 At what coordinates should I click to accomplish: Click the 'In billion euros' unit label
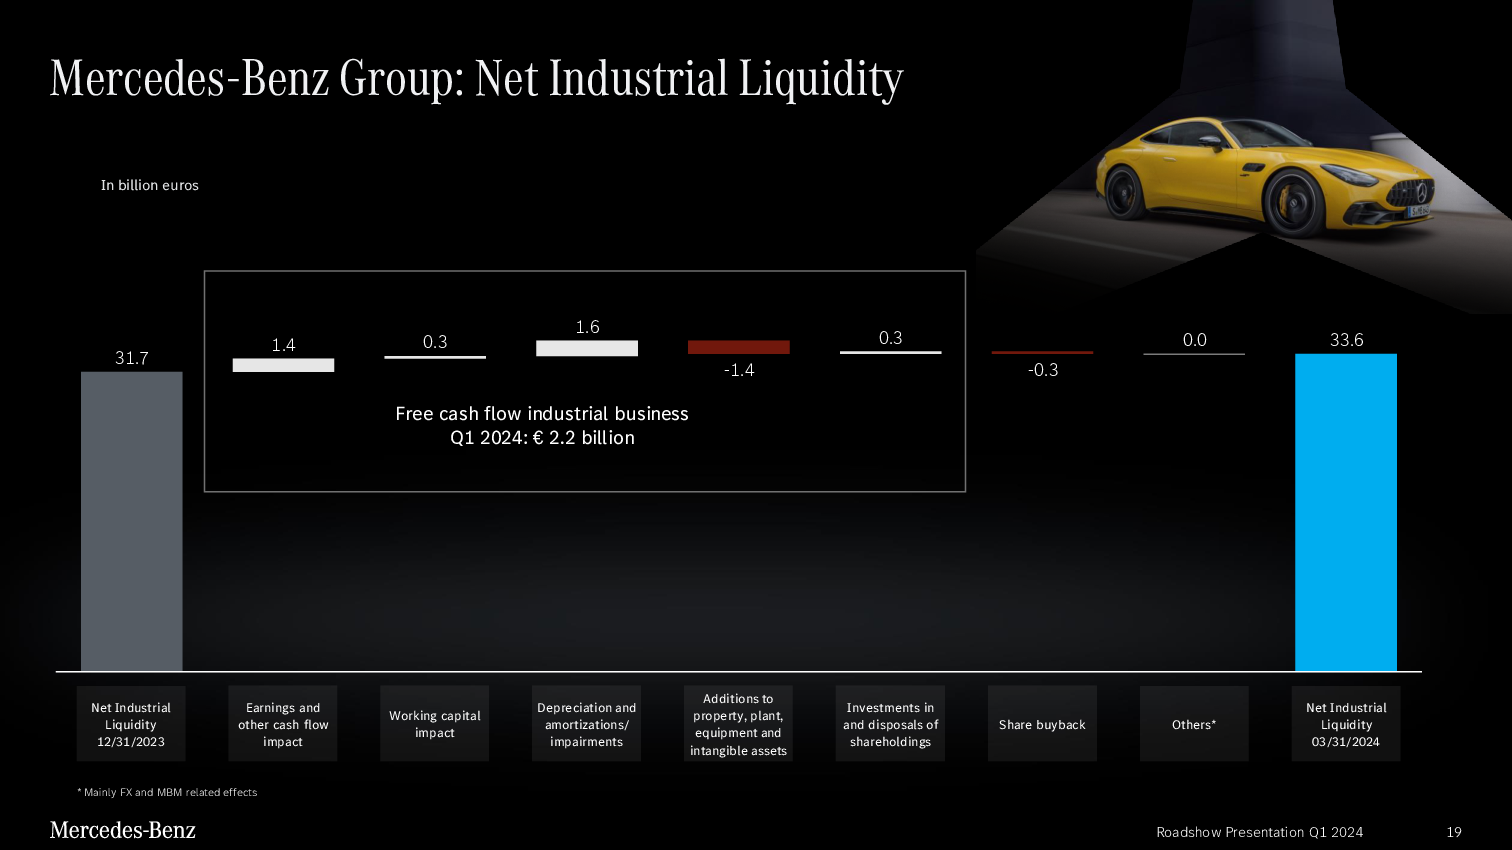click(x=150, y=185)
